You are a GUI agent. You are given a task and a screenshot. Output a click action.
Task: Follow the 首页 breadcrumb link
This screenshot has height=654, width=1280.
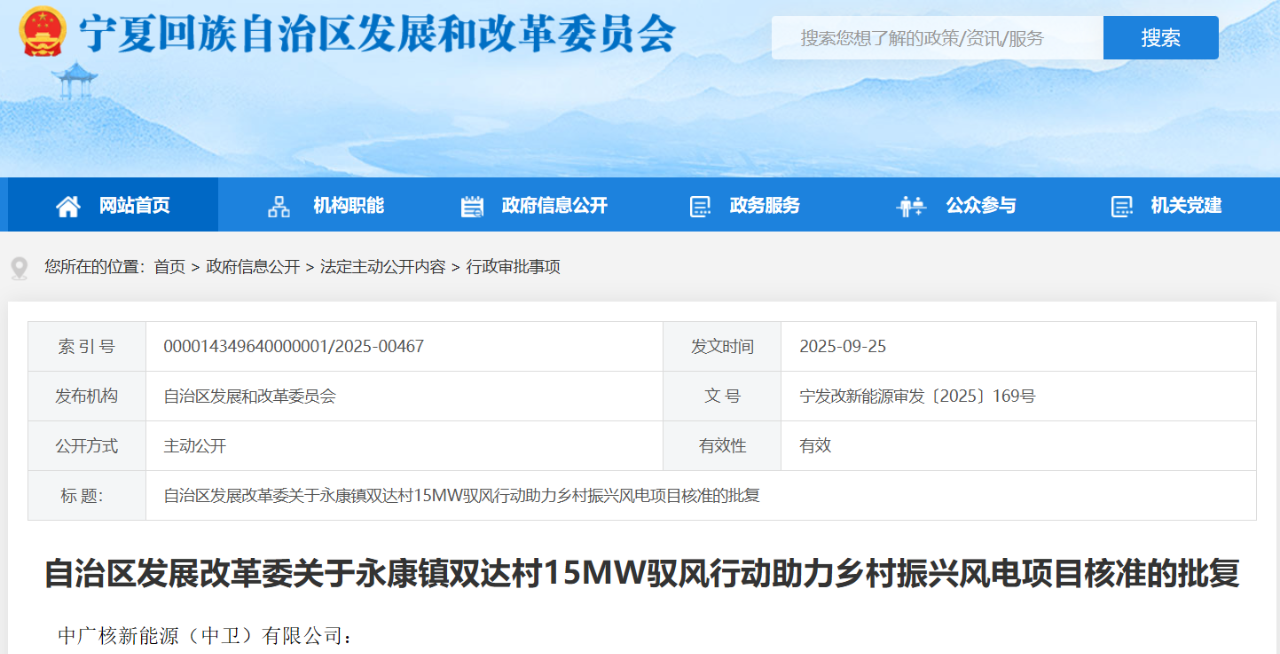click(x=169, y=267)
